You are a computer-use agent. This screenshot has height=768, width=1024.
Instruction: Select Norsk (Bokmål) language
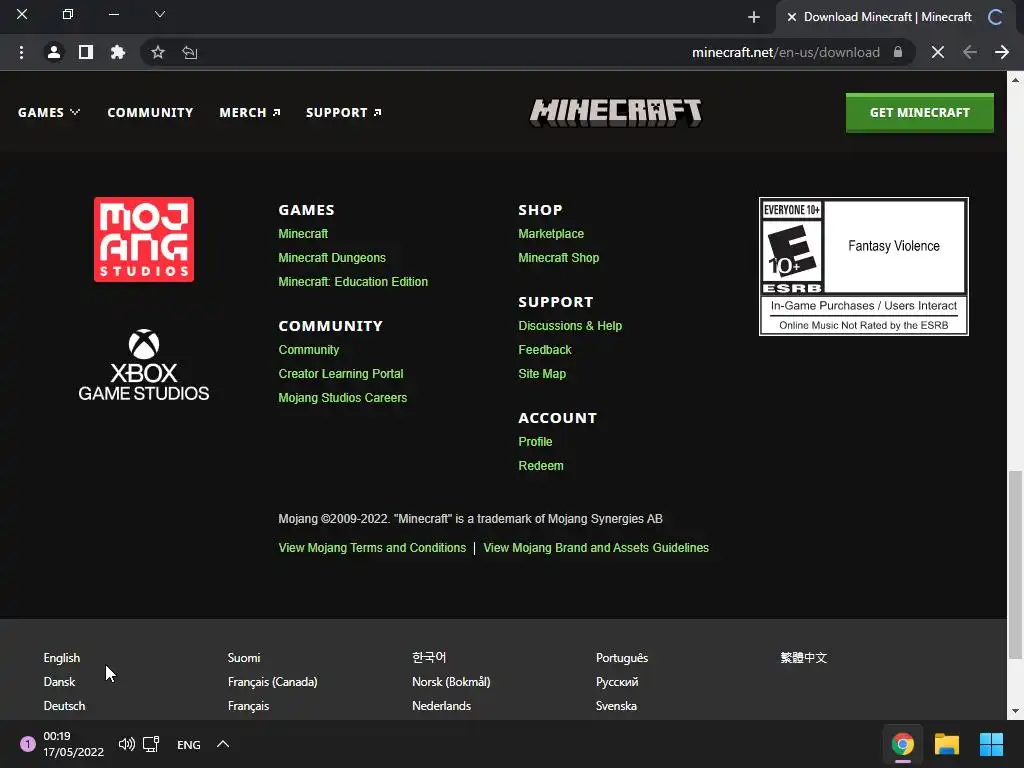click(451, 682)
